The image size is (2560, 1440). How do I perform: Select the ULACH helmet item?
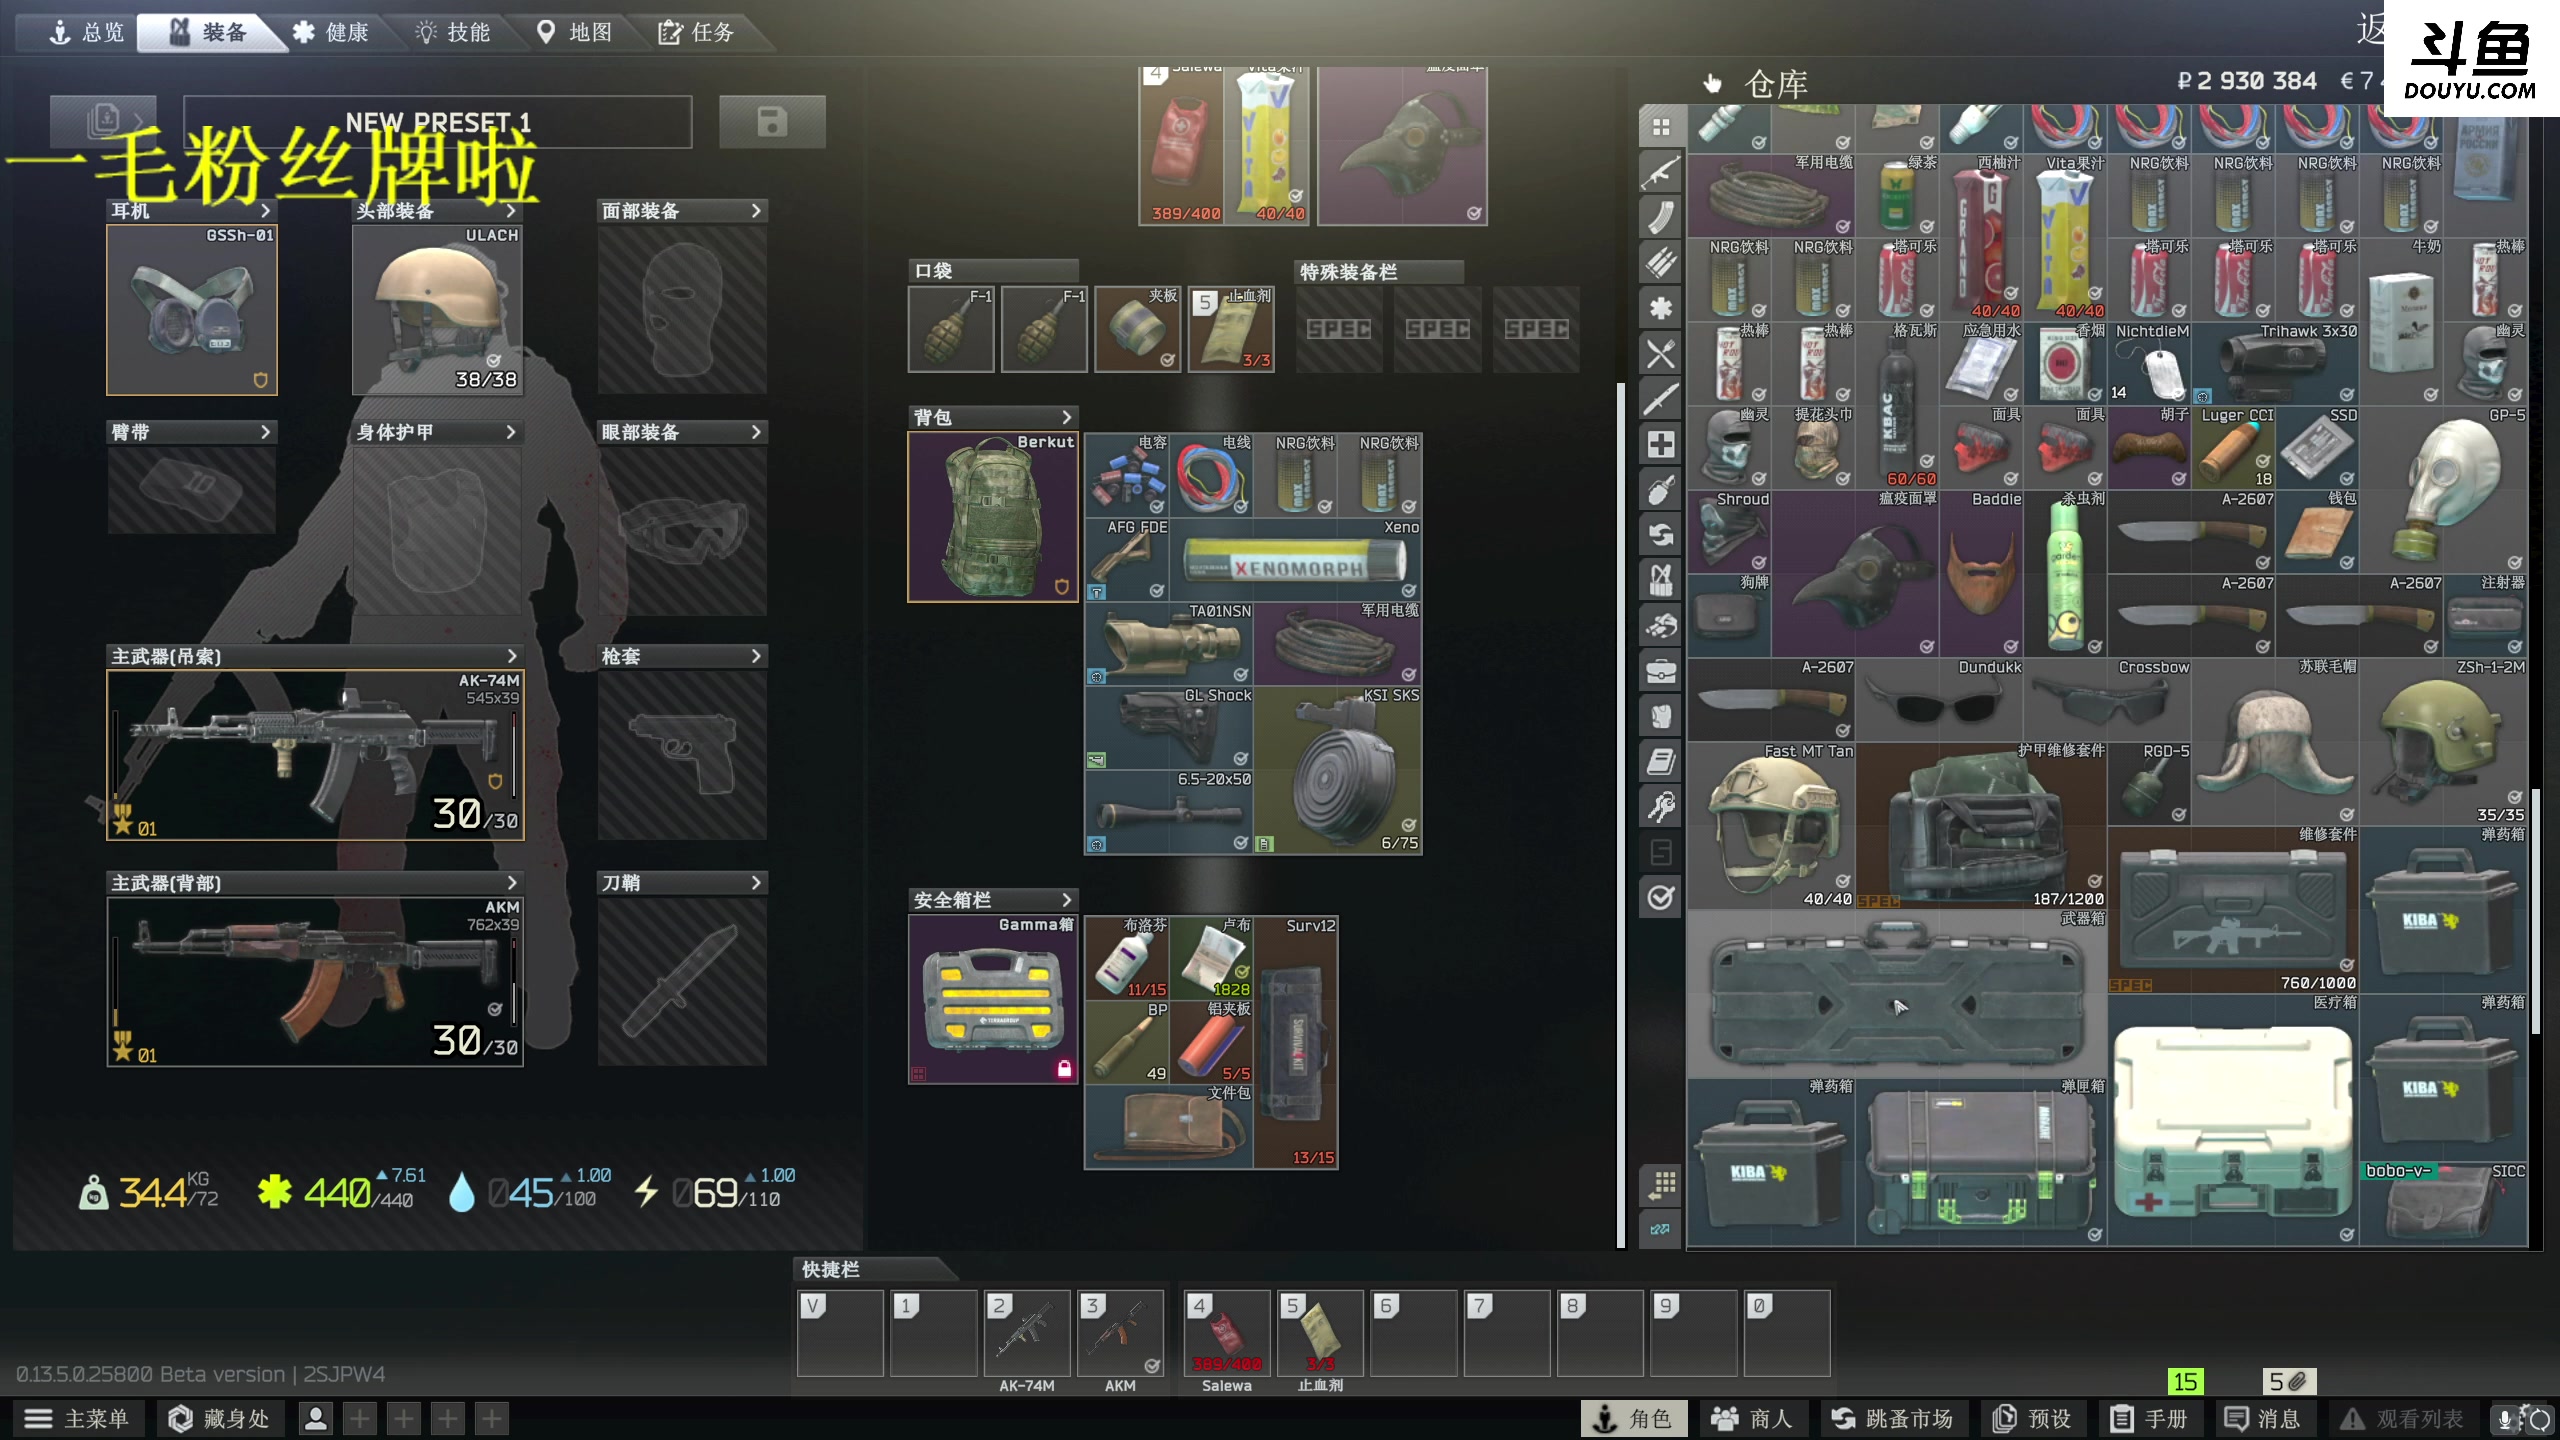437,310
